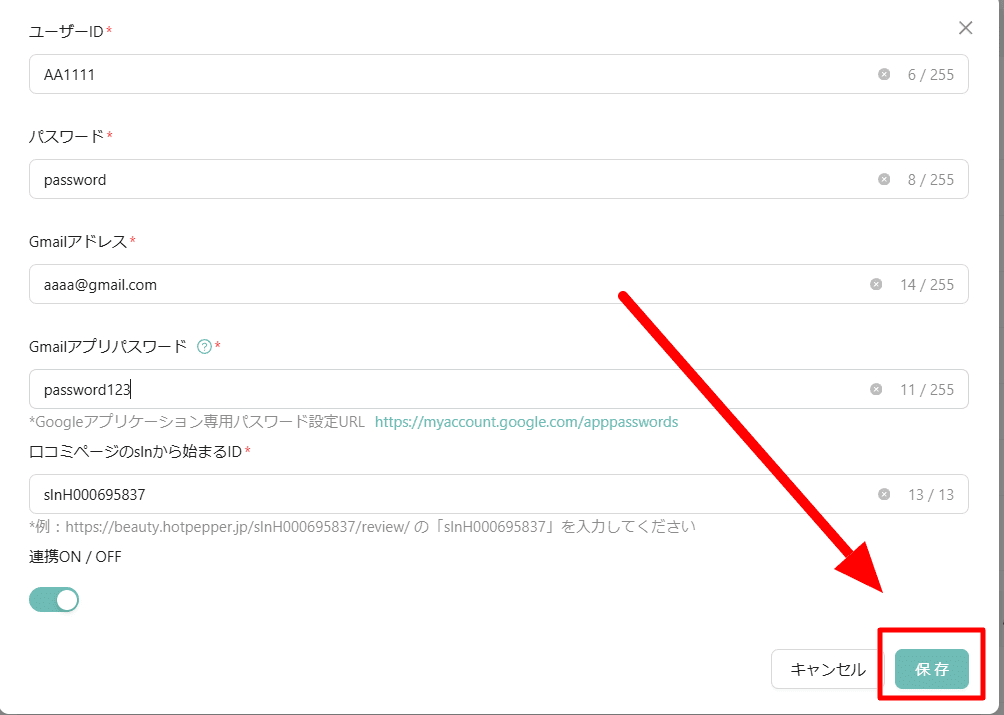Open the myaccount.google.com/apppasswords link
The image size is (1004, 715).
point(526,422)
